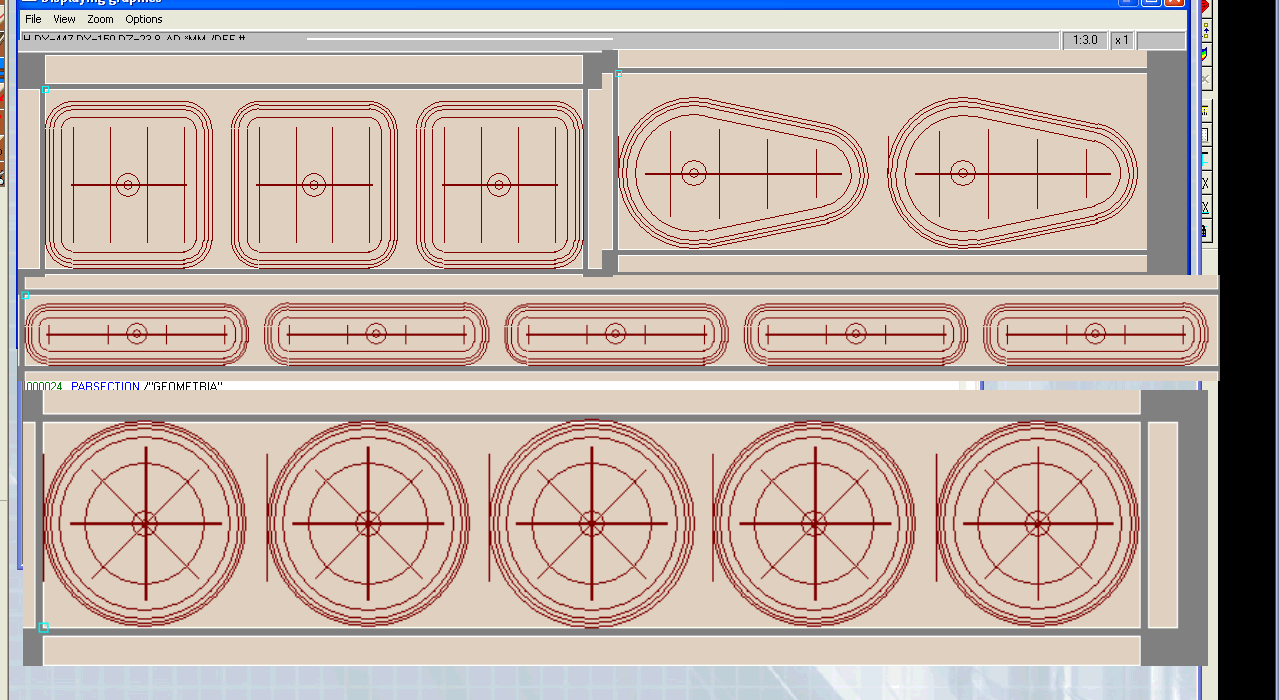Select the cyan handle on the rounded-square panel
The height and width of the screenshot is (700, 1280).
coord(45,90)
